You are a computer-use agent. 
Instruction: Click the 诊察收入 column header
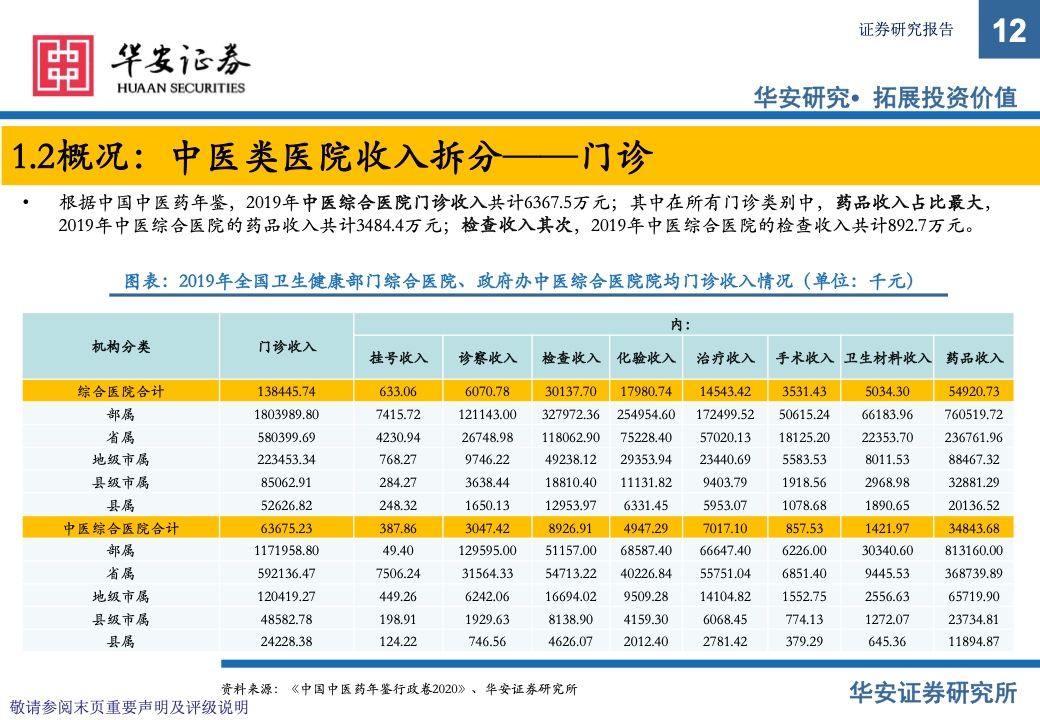pos(488,358)
